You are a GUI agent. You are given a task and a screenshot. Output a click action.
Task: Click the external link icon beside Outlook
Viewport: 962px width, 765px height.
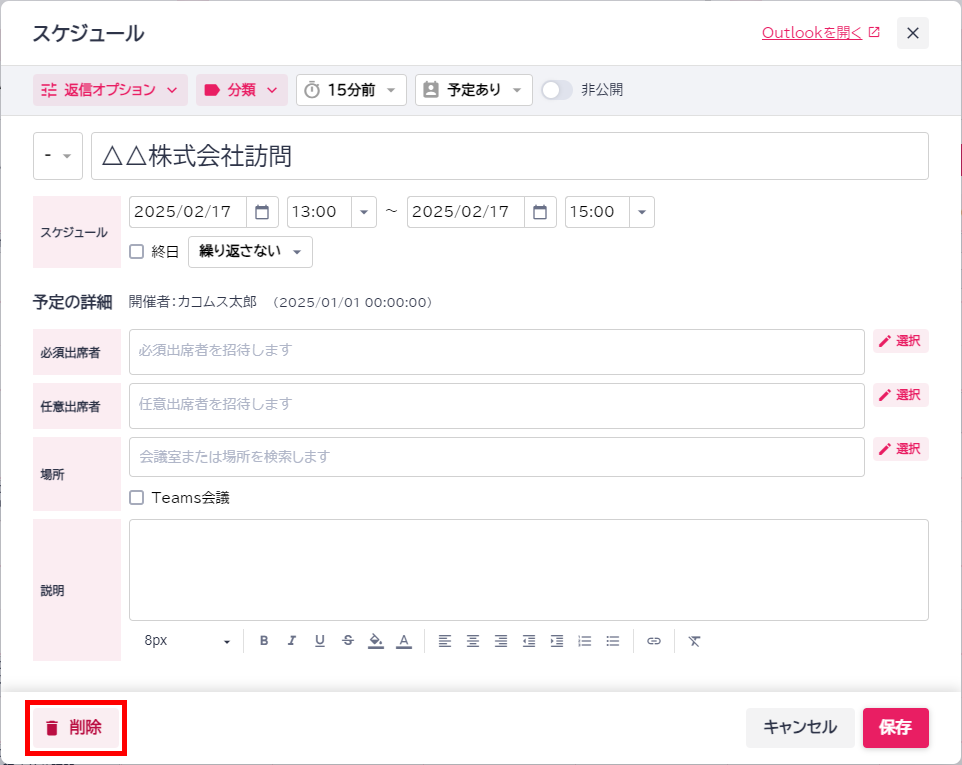(874, 32)
